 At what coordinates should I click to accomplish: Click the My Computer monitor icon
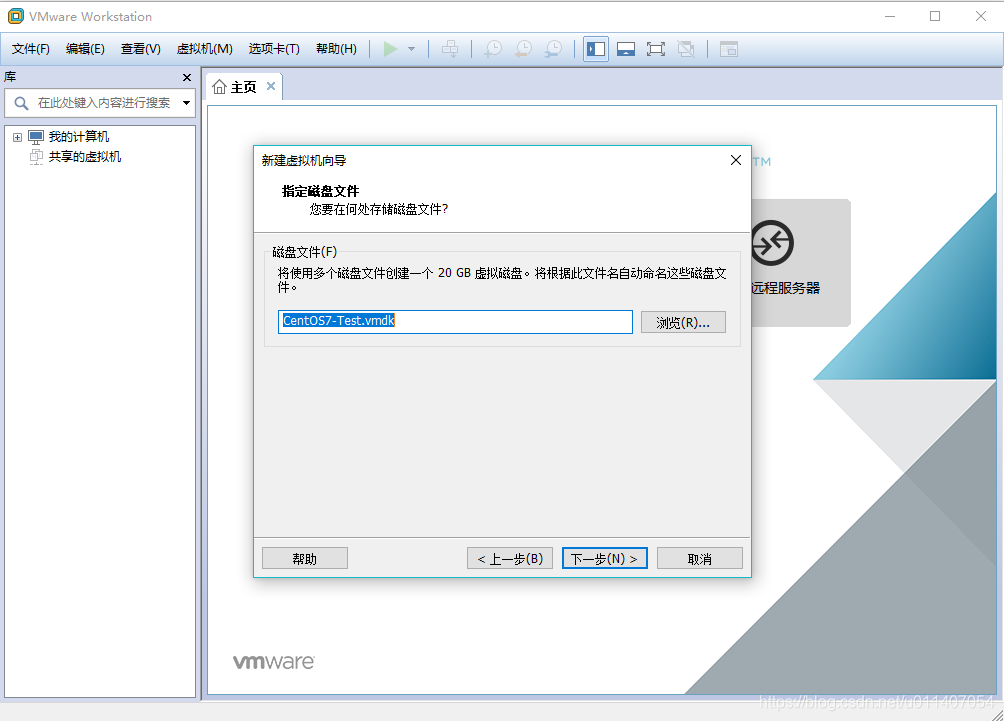[36, 136]
